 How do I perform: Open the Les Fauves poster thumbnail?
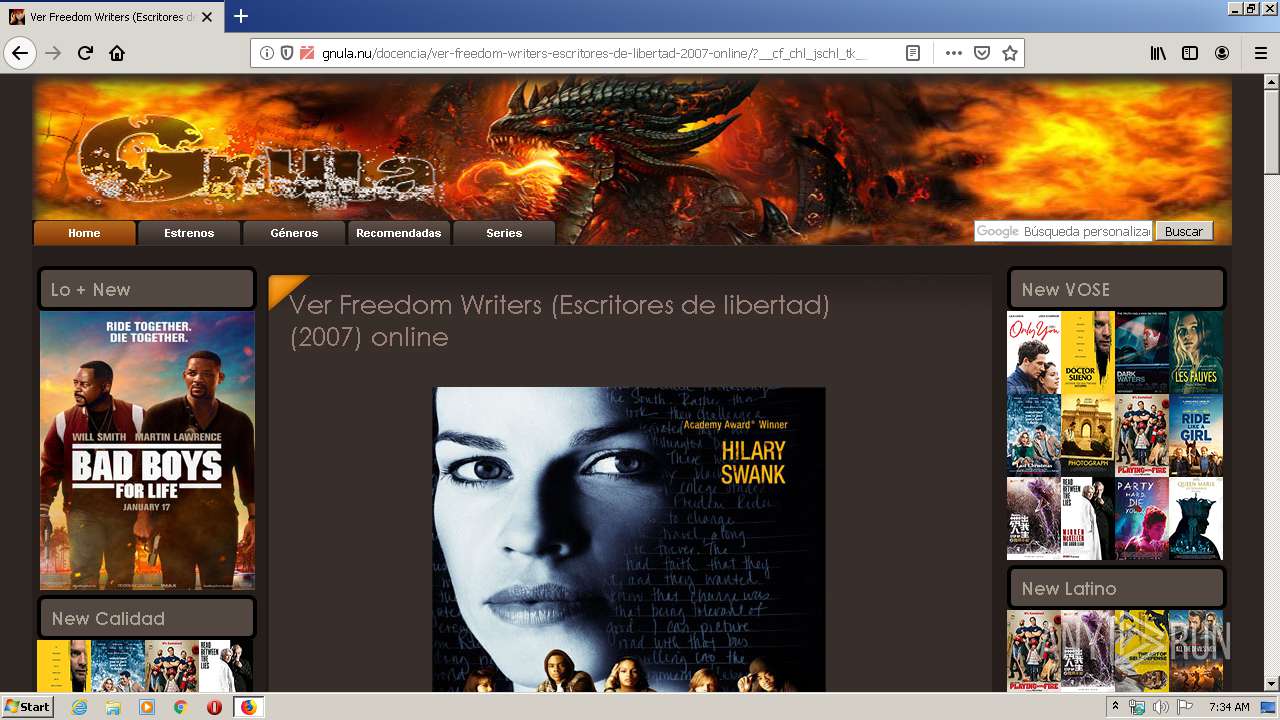1196,353
